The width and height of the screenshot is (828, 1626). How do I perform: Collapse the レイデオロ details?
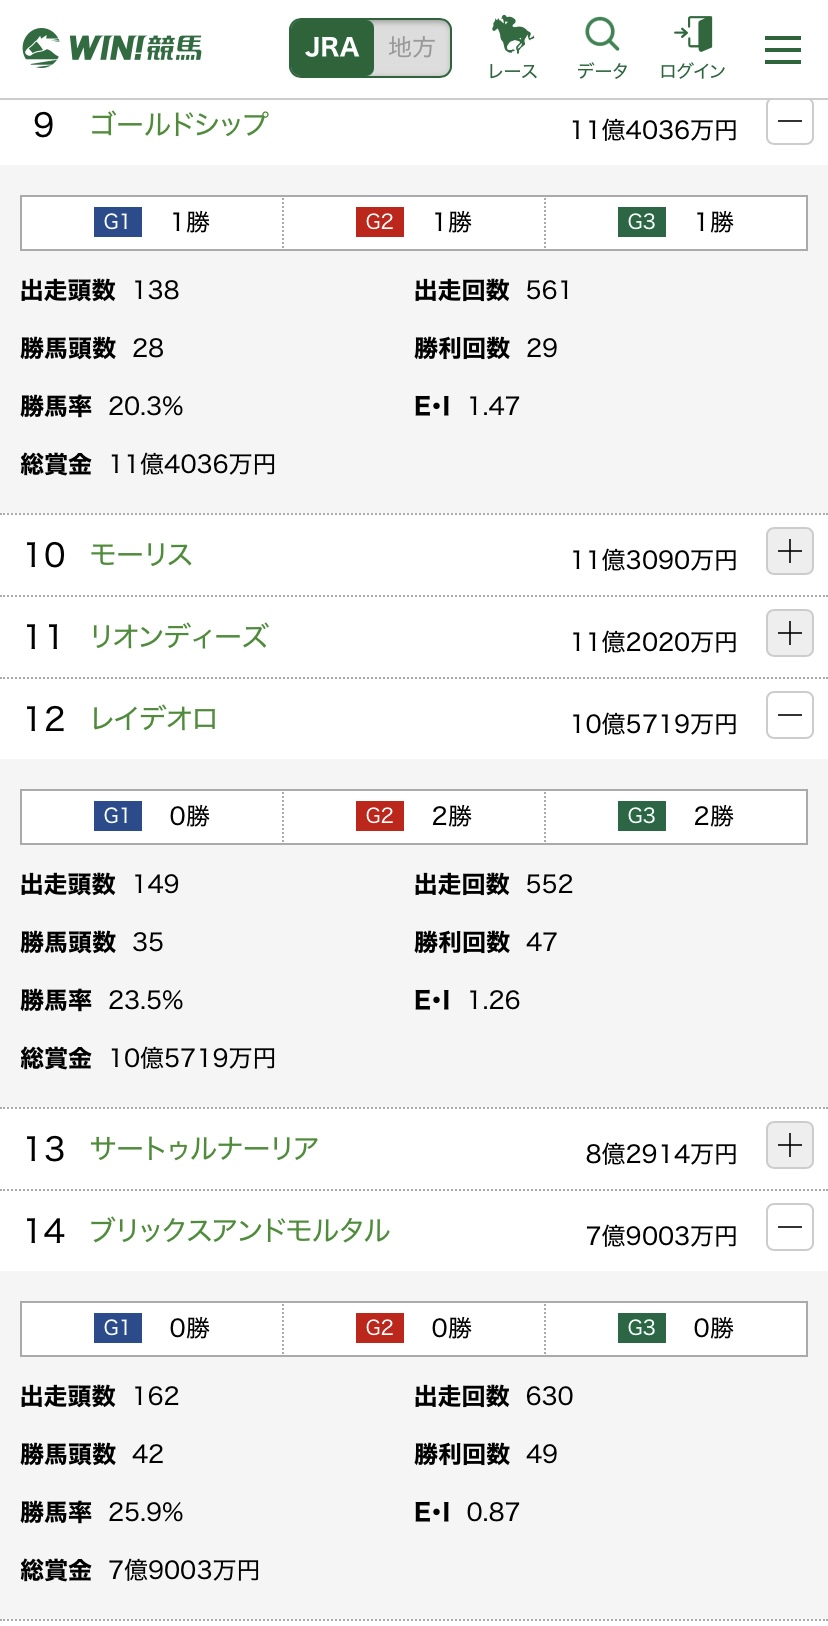(x=789, y=715)
